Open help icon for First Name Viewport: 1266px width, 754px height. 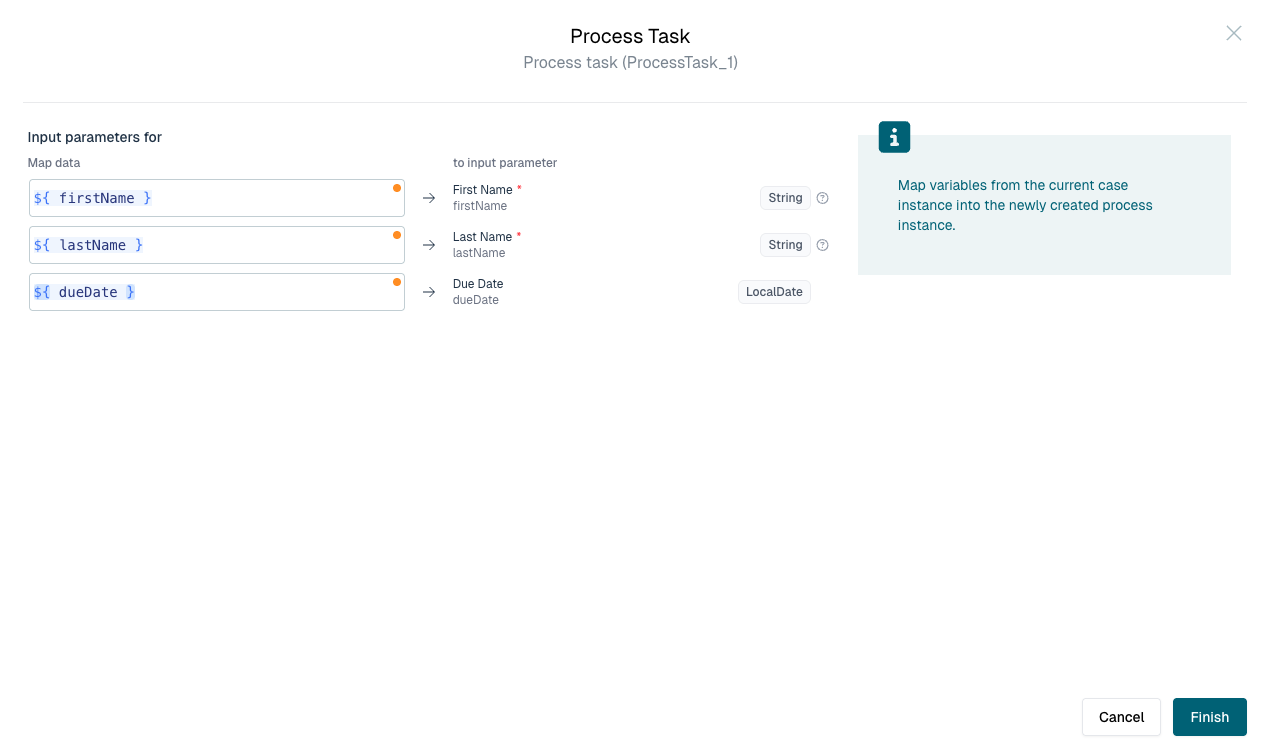(x=823, y=198)
